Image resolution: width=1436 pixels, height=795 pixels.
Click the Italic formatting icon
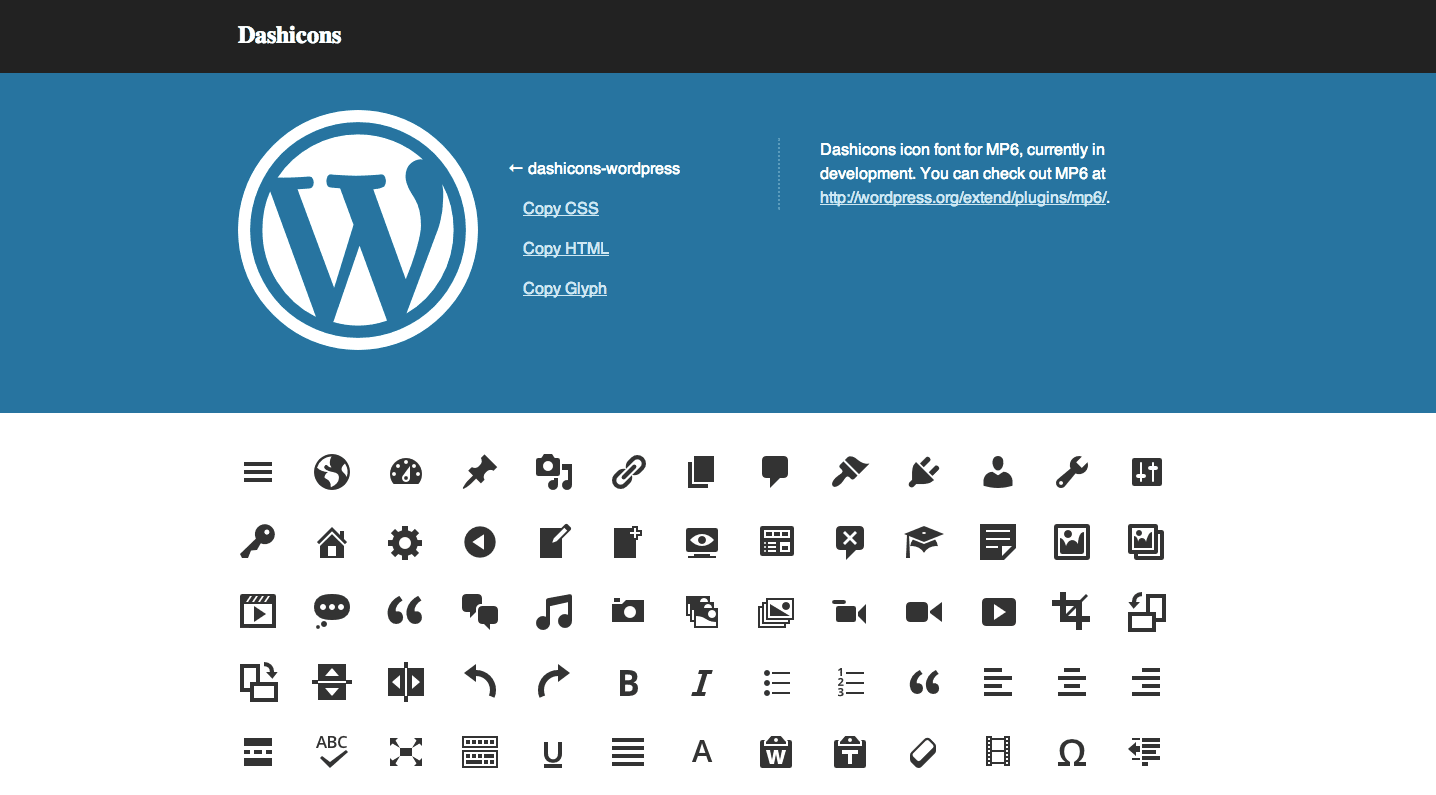click(701, 682)
